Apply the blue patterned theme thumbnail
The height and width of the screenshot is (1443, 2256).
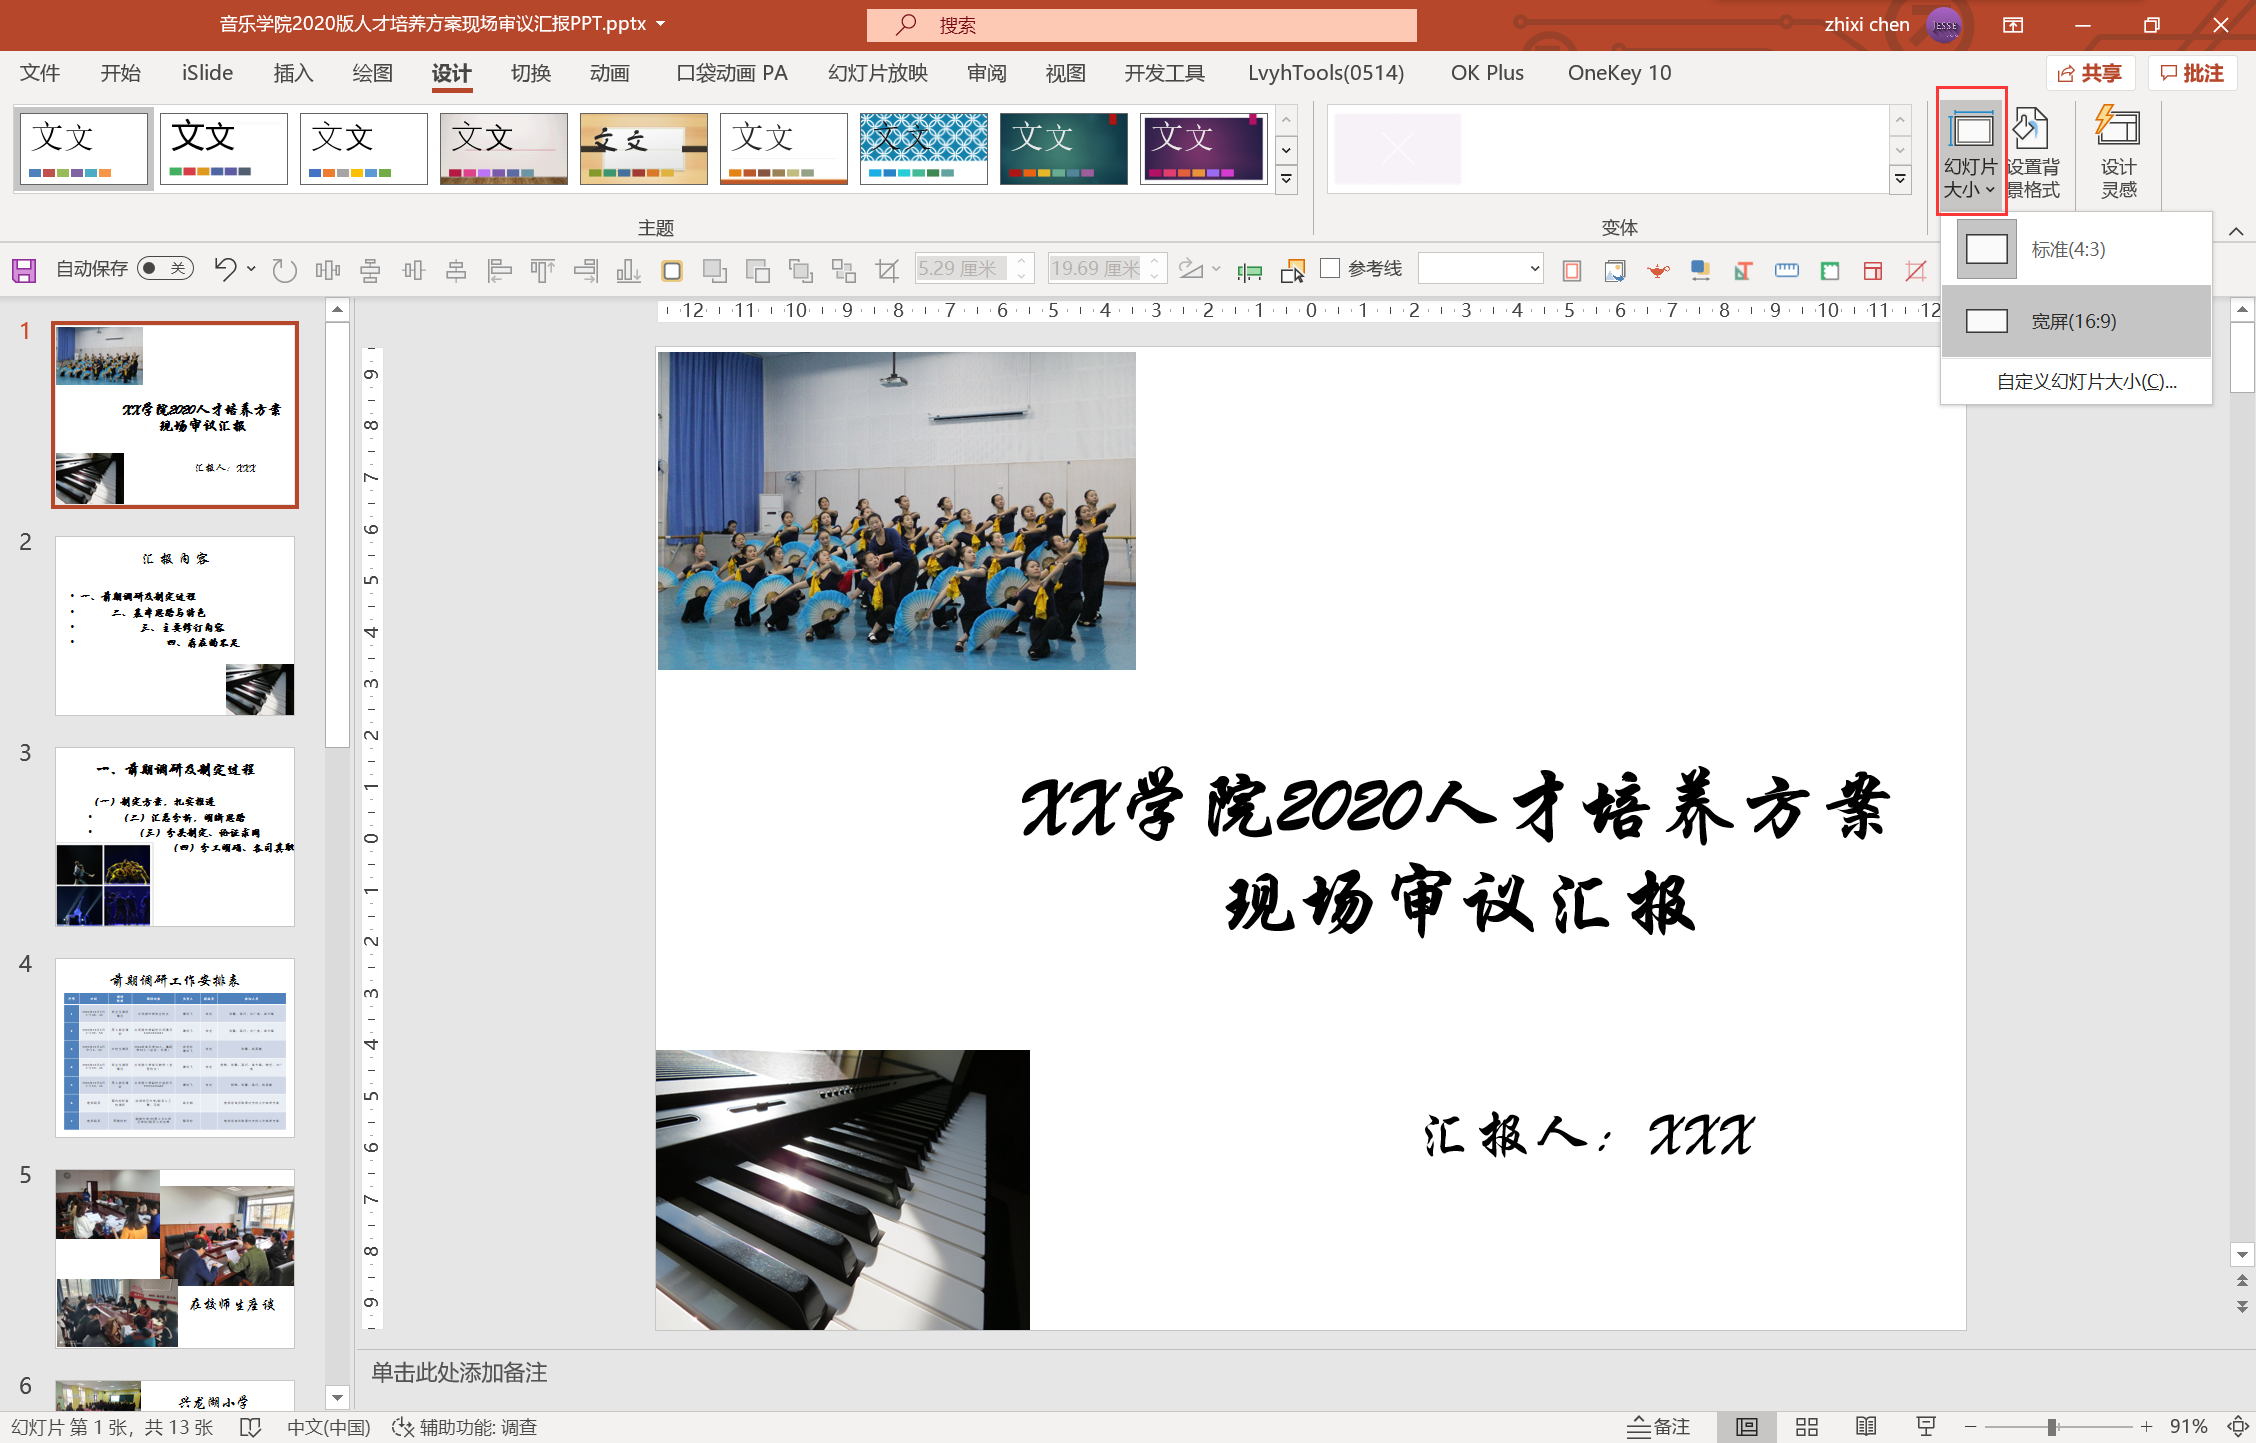click(x=924, y=149)
